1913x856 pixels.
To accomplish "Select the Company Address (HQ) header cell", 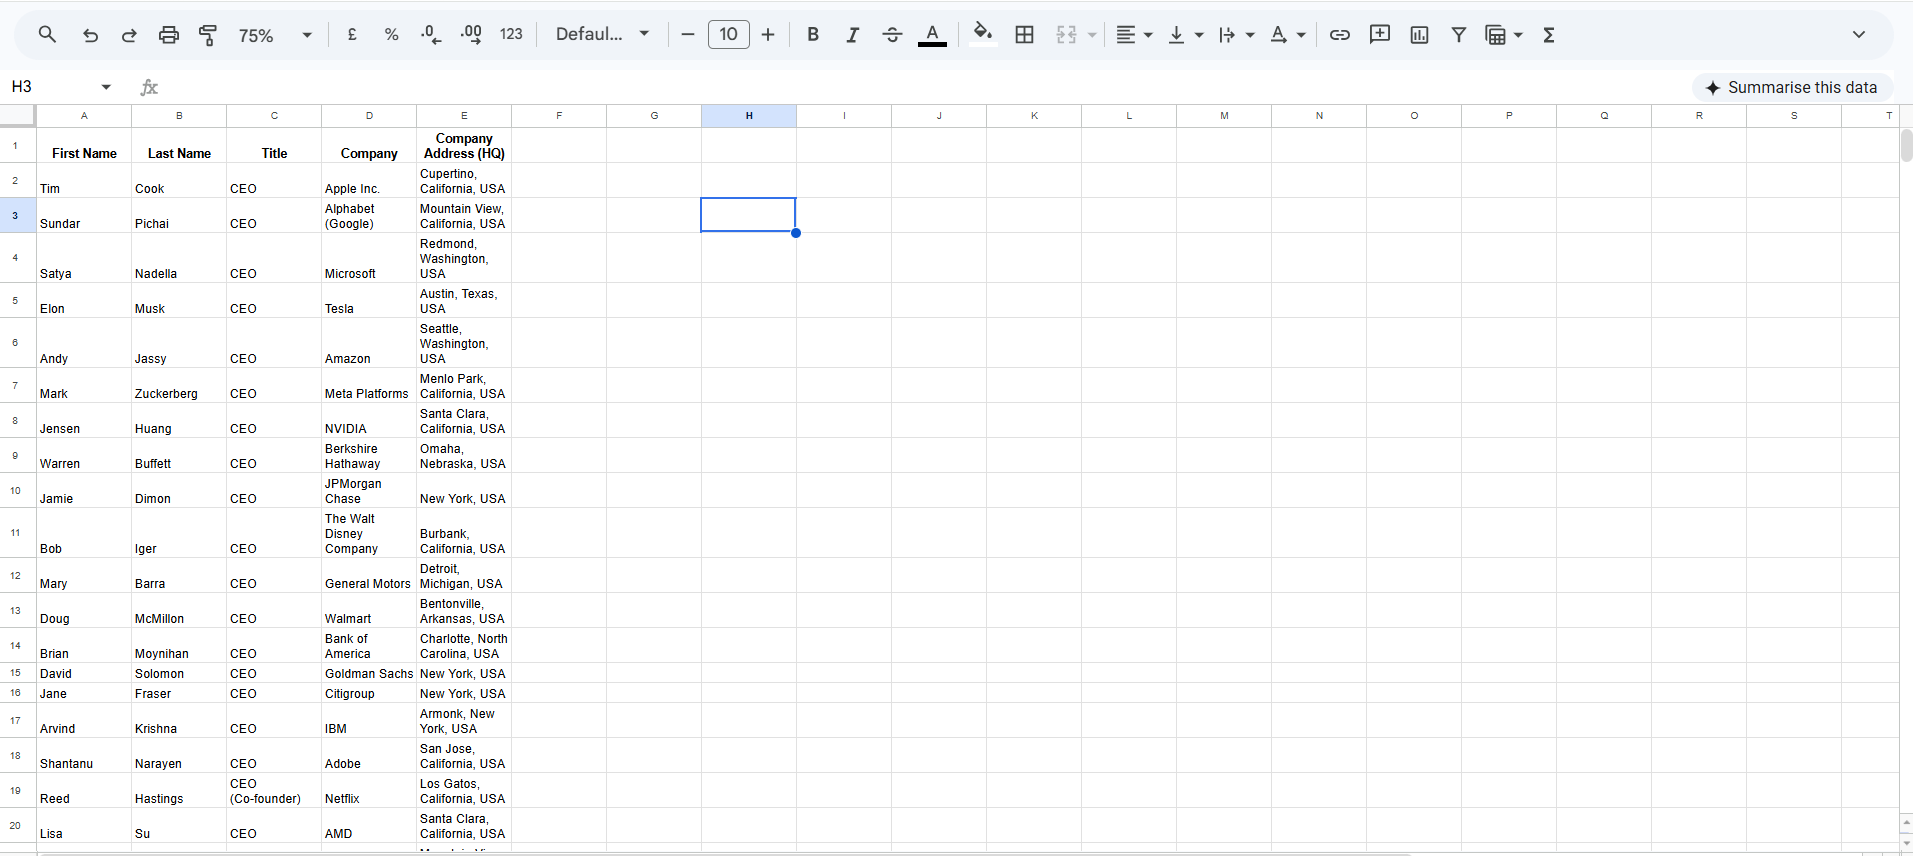I will 464,145.
